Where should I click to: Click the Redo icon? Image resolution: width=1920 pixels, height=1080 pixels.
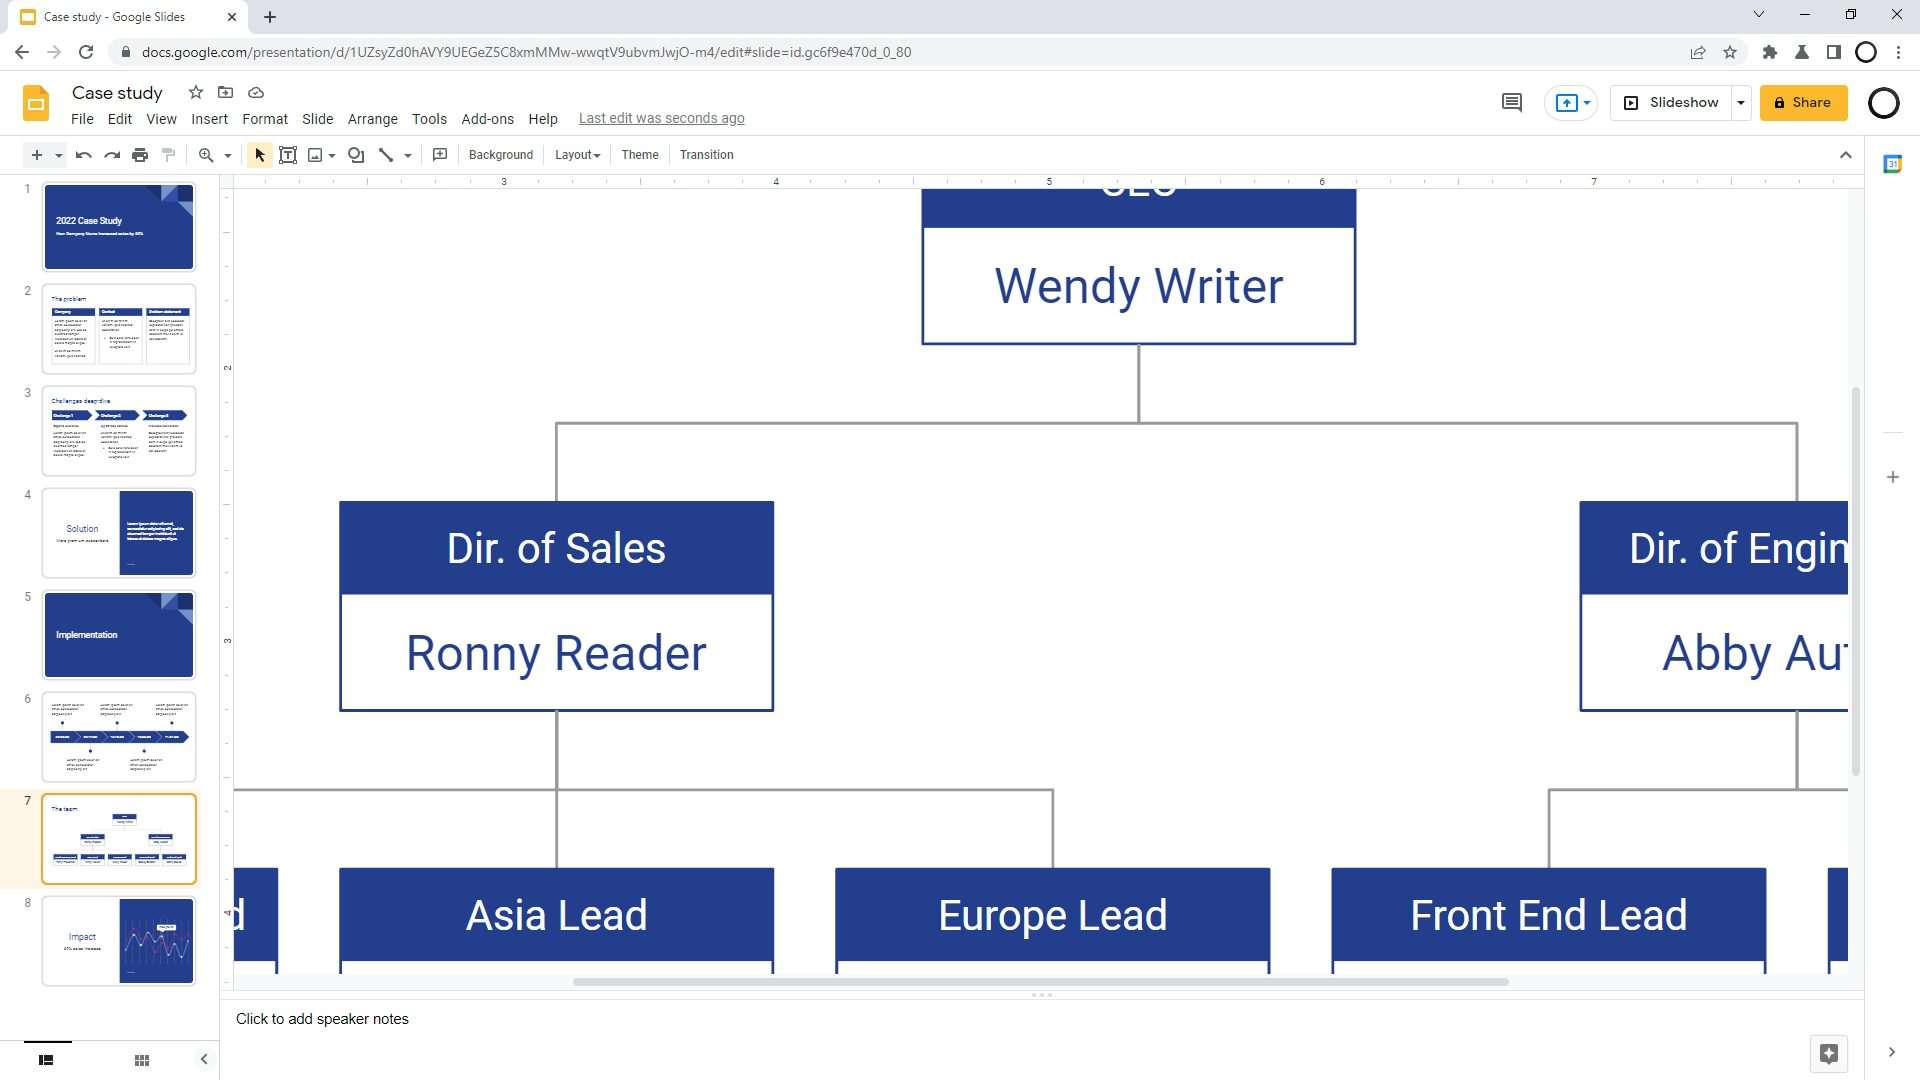point(112,155)
